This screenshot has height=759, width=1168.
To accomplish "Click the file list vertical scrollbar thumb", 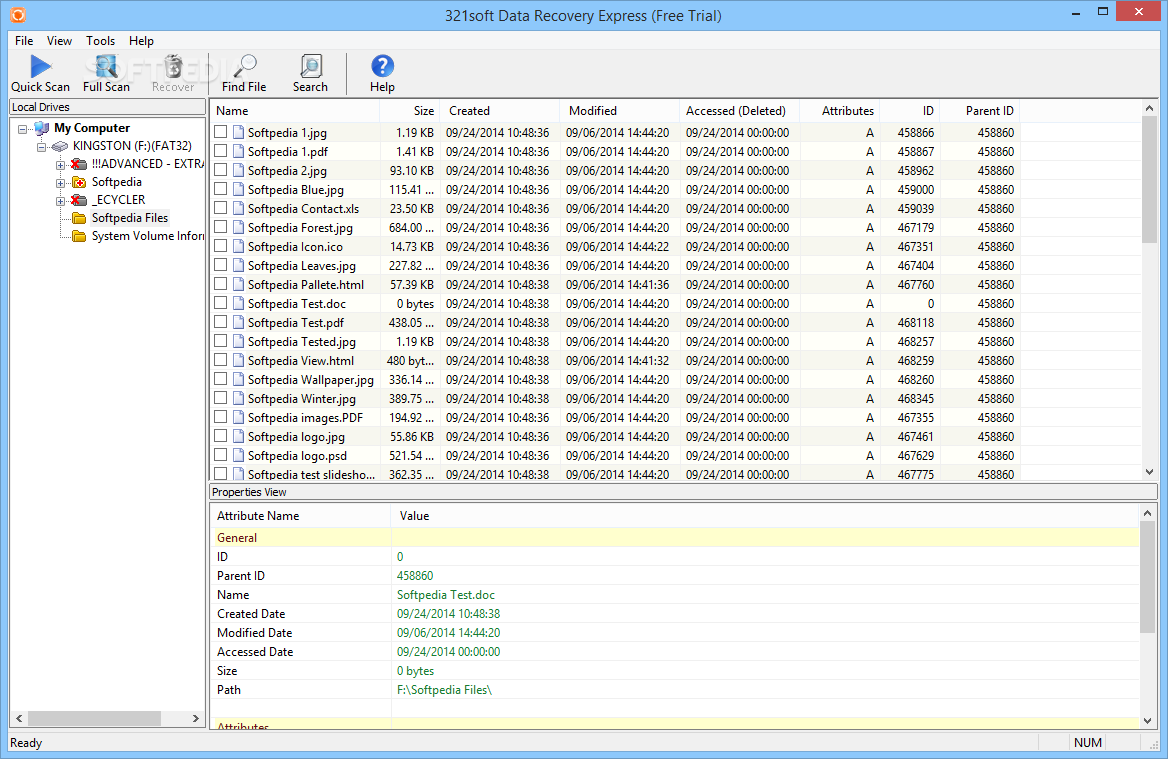I will point(1149,180).
